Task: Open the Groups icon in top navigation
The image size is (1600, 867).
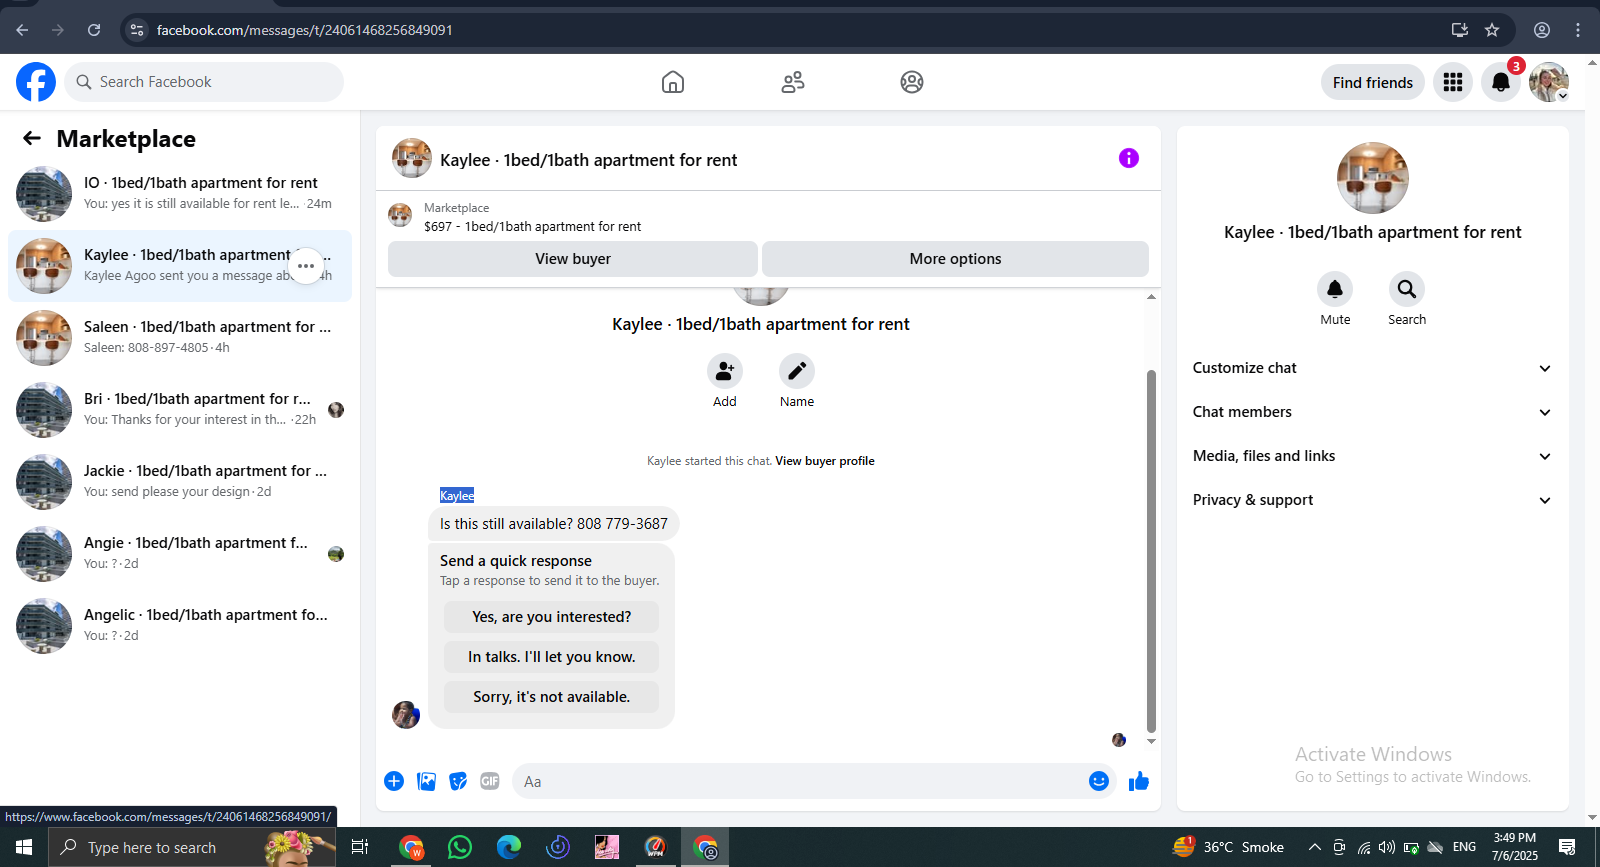Action: (x=912, y=82)
